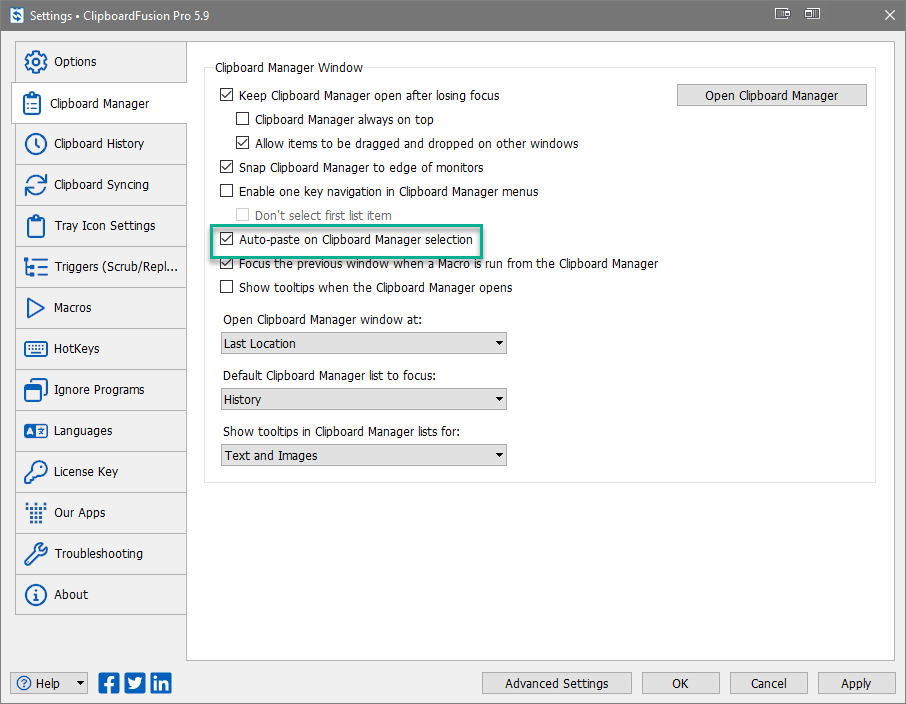The width and height of the screenshot is (906, 704).
Task: Select Macros in the sidebar
Action: coord(97,308)
